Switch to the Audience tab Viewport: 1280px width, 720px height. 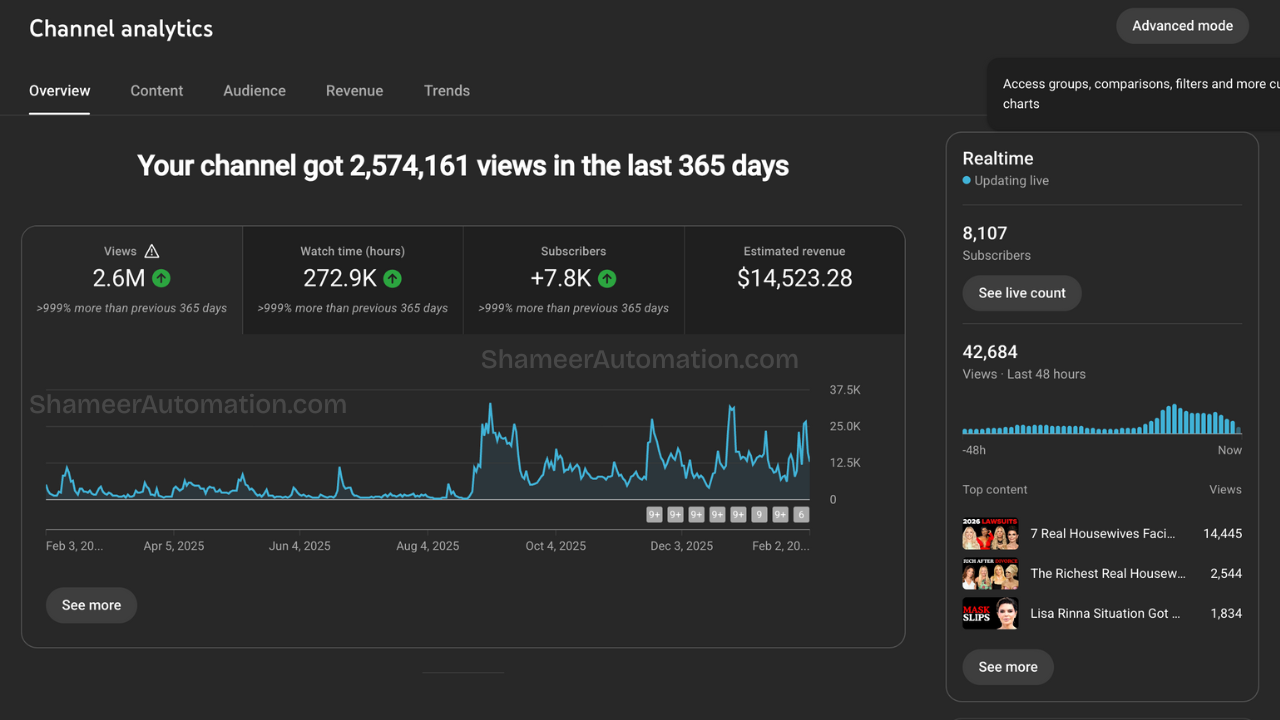pyautogui.click(x=254, y=91)
